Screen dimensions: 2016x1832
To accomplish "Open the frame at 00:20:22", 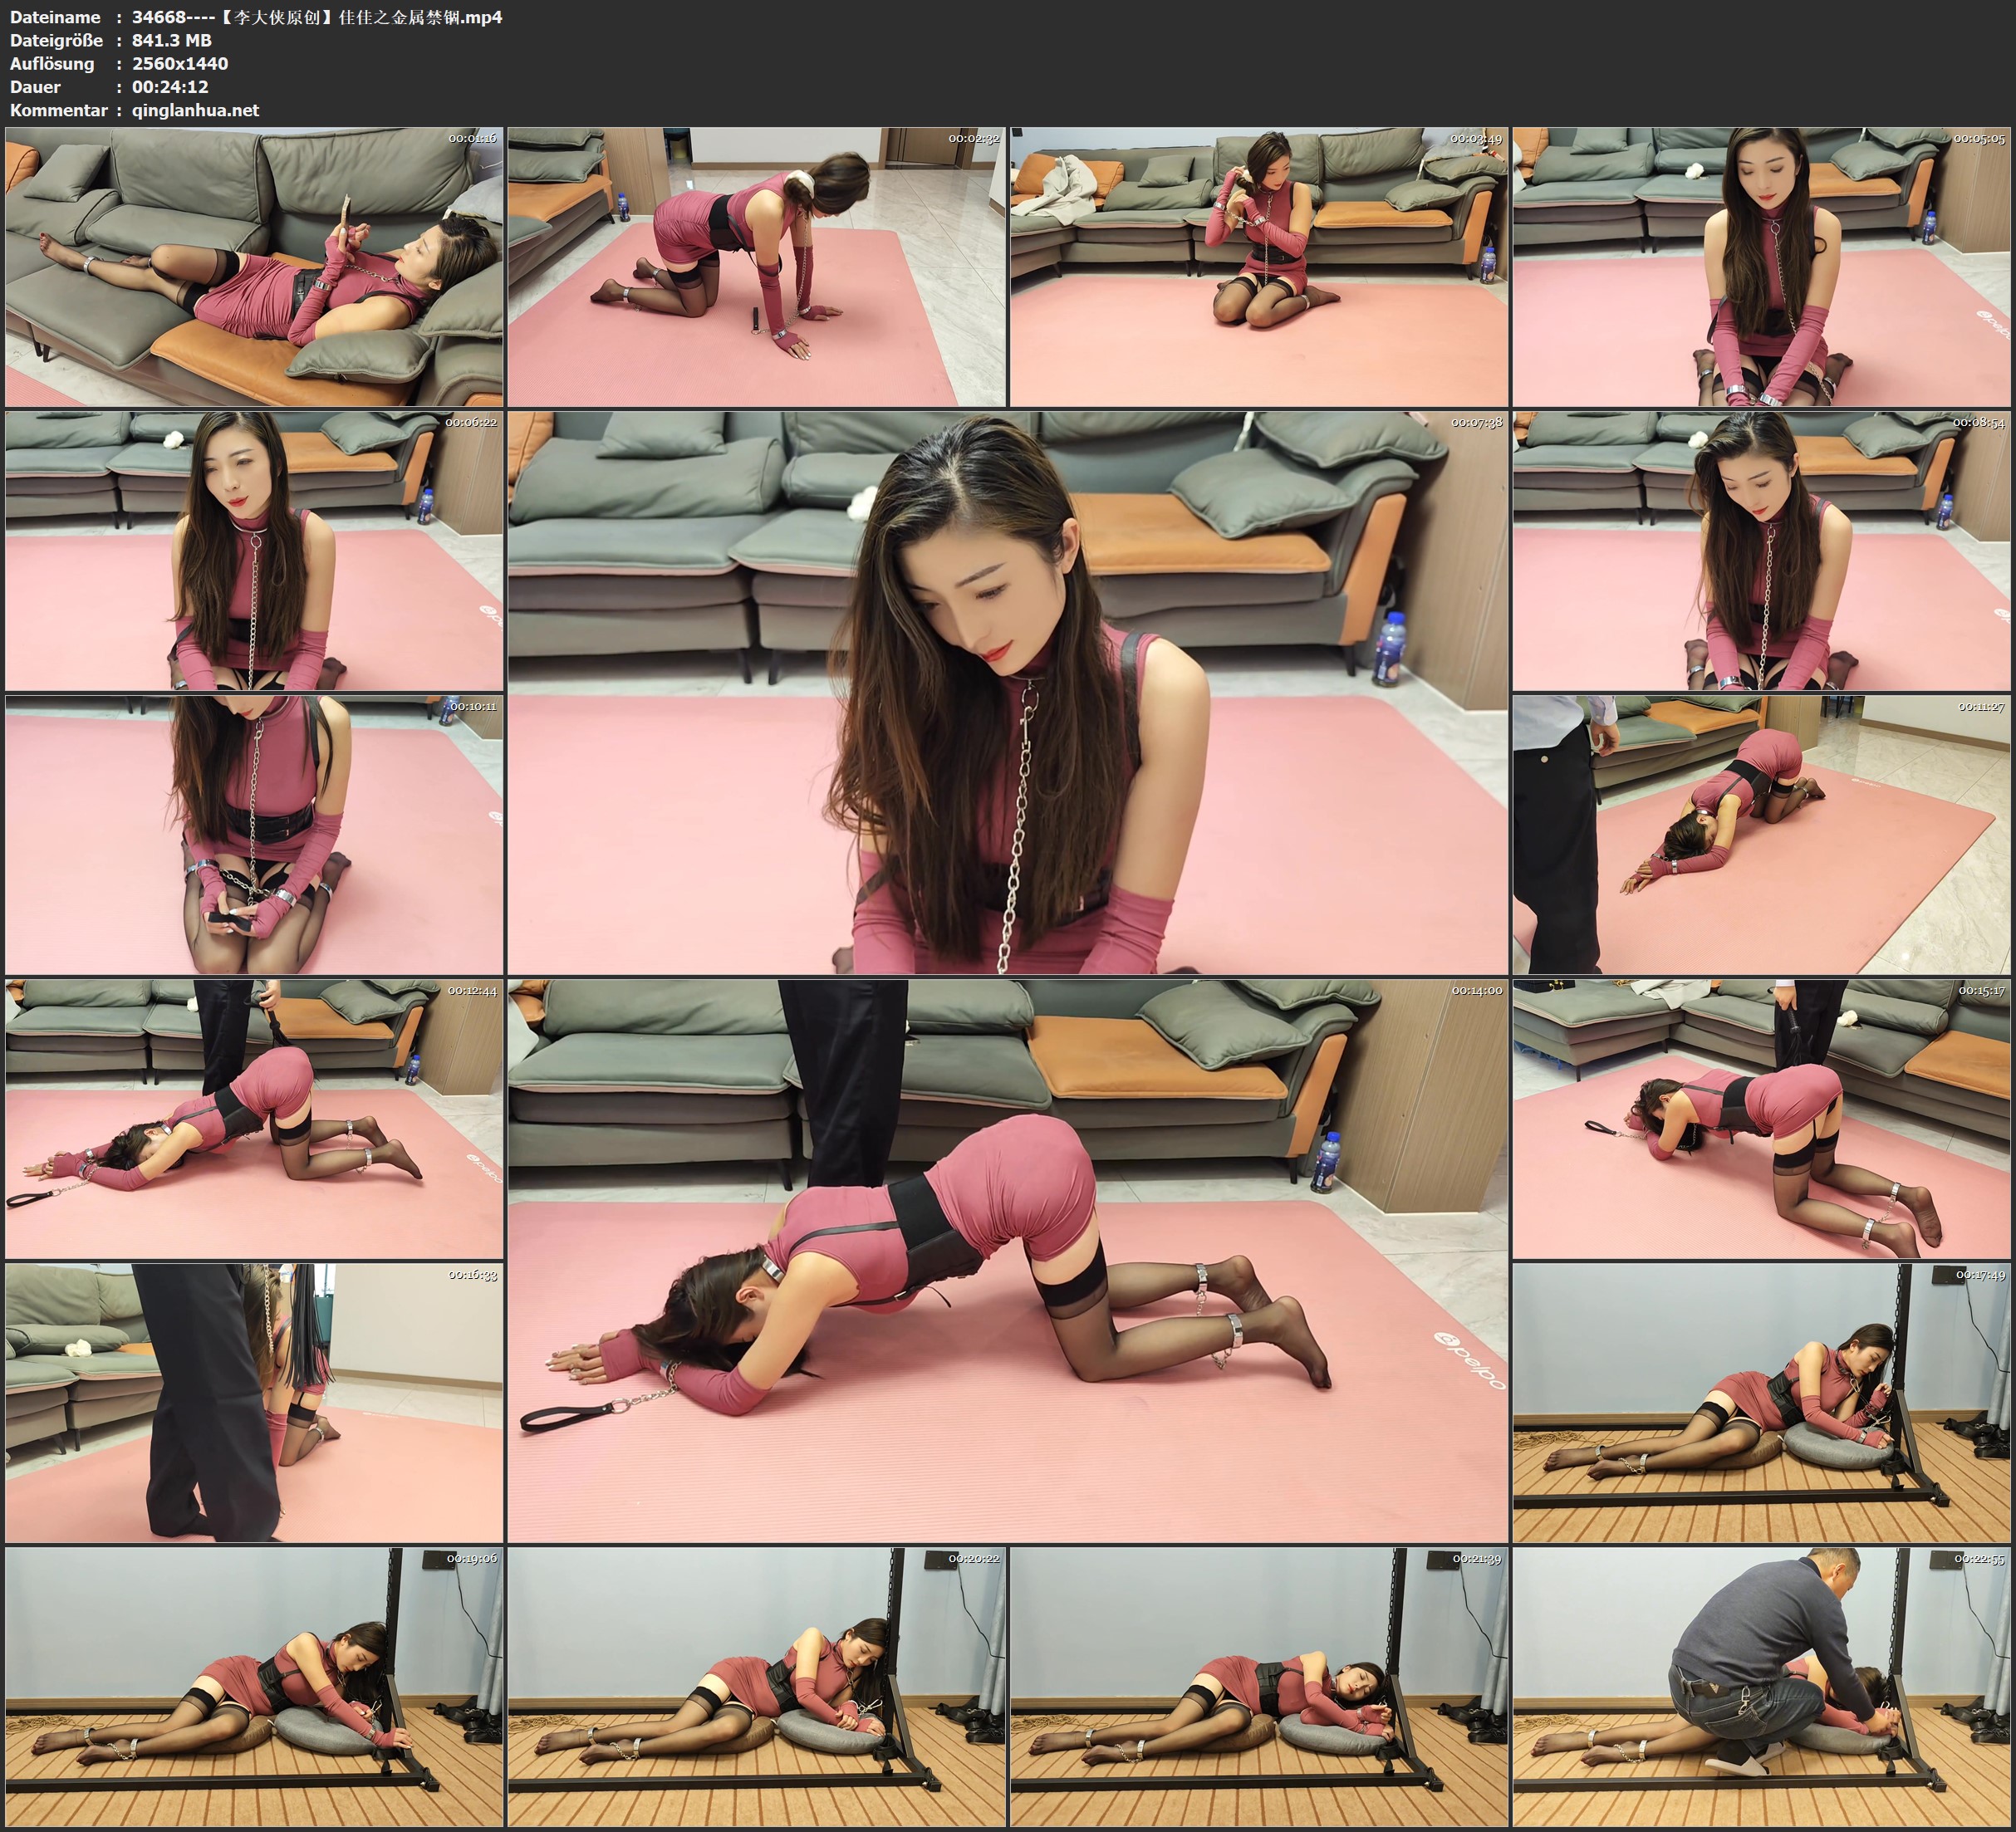I will coord(756,1686).
